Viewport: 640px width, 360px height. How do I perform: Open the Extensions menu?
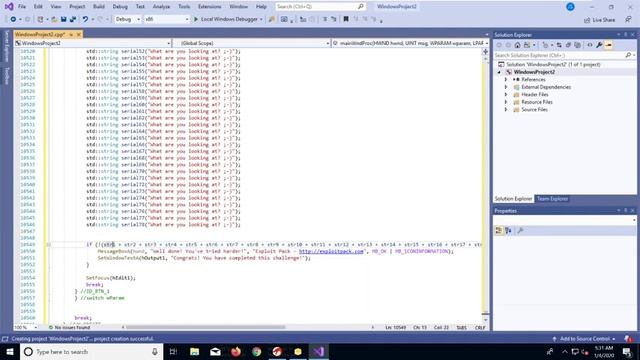209,7
